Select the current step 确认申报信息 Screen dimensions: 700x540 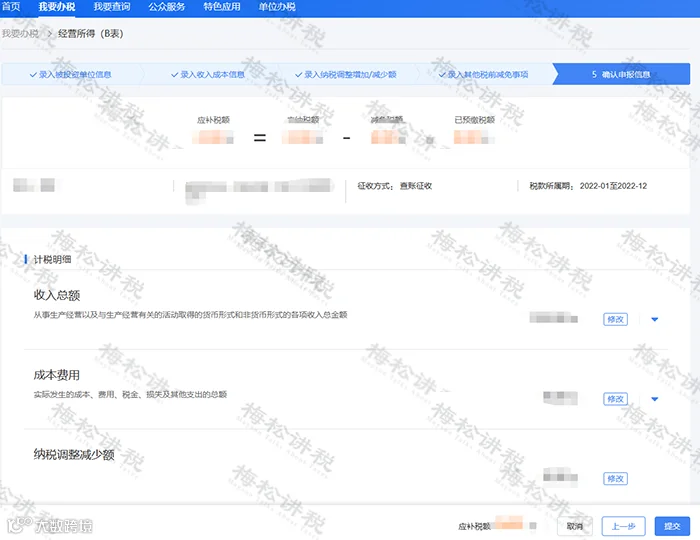click(621, 75)
